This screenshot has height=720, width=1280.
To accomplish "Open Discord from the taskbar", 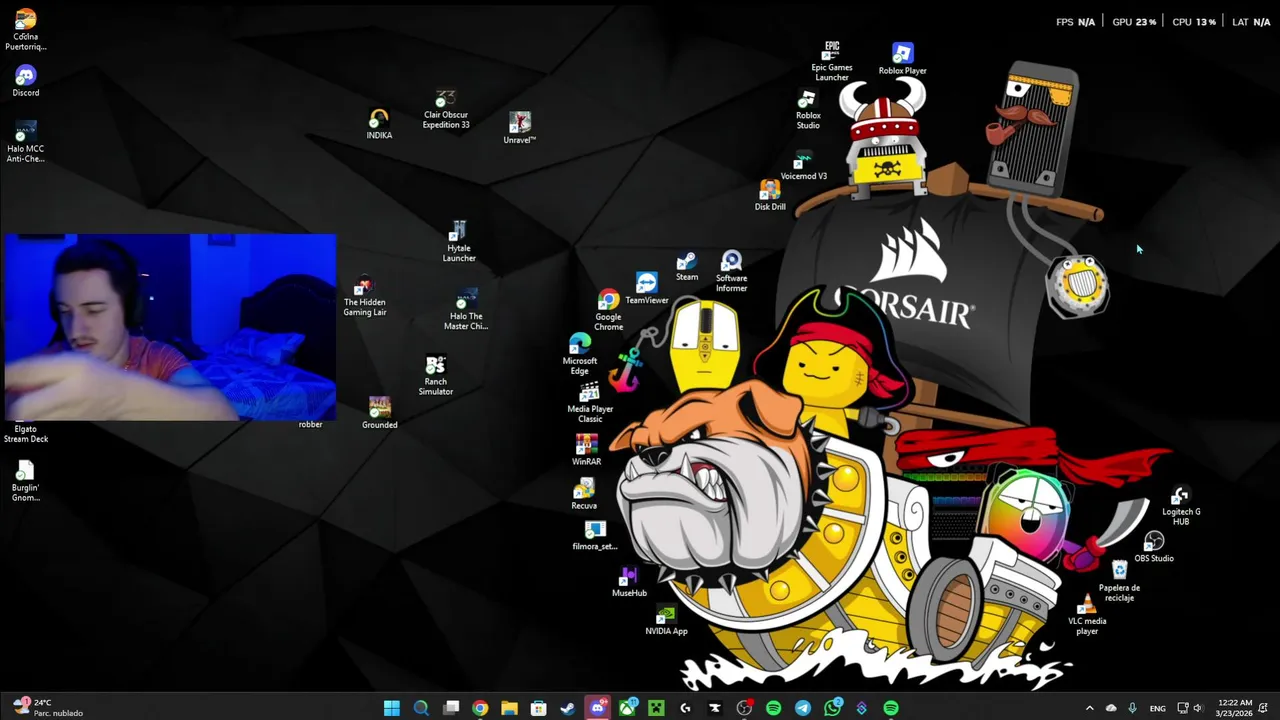I will 598,708.
